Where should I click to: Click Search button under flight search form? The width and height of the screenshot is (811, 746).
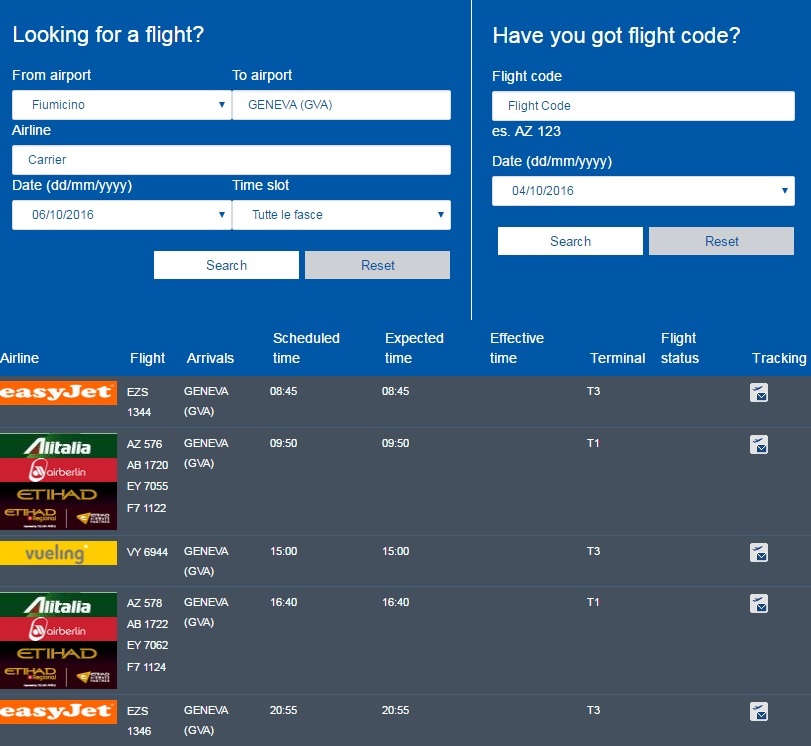(x=226, y=265)
